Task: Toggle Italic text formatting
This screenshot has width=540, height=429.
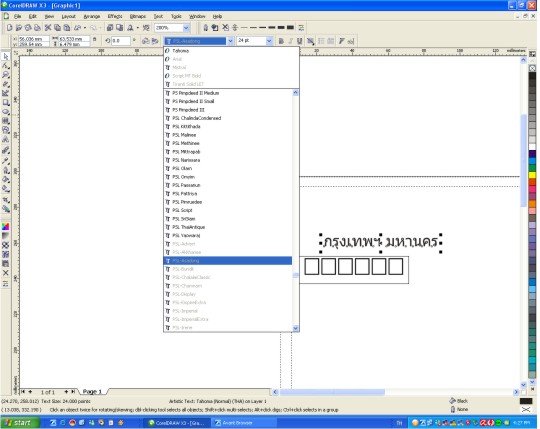Action: 290,41
